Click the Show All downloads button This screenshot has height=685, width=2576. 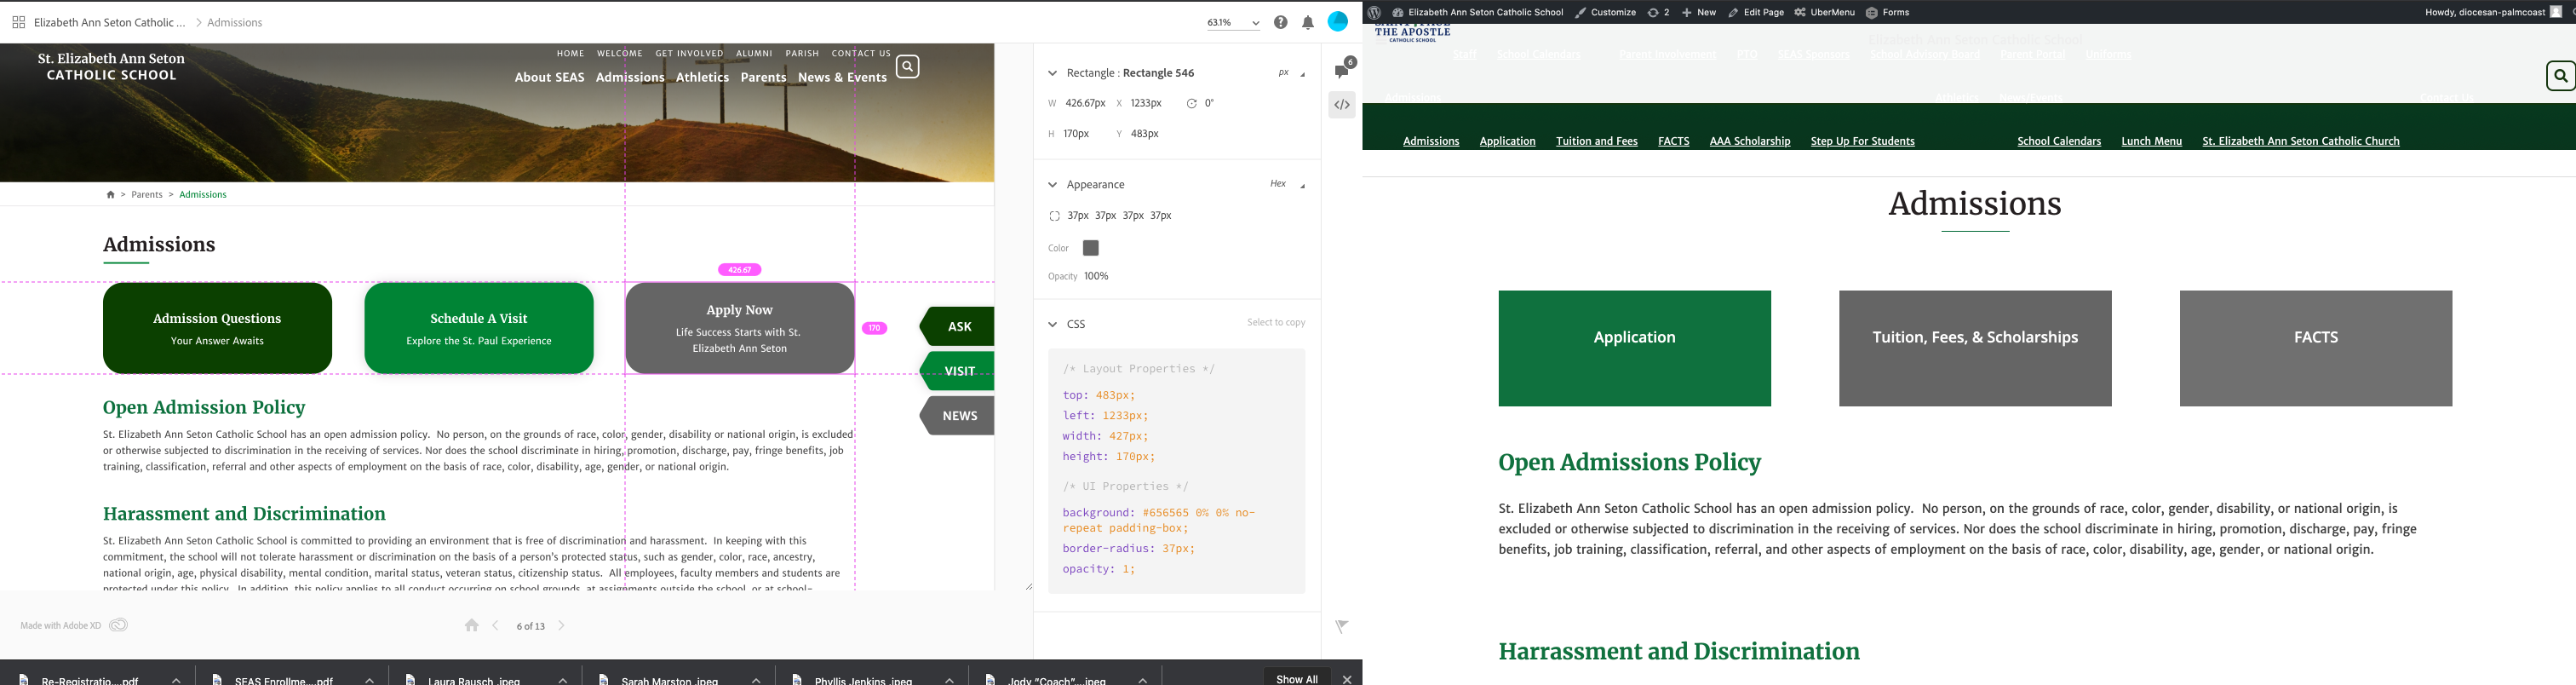(x=1297, y=678)
